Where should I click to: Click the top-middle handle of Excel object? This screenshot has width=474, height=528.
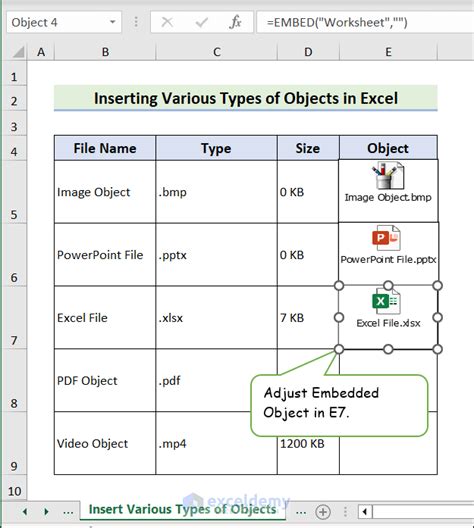coord(388,286)
